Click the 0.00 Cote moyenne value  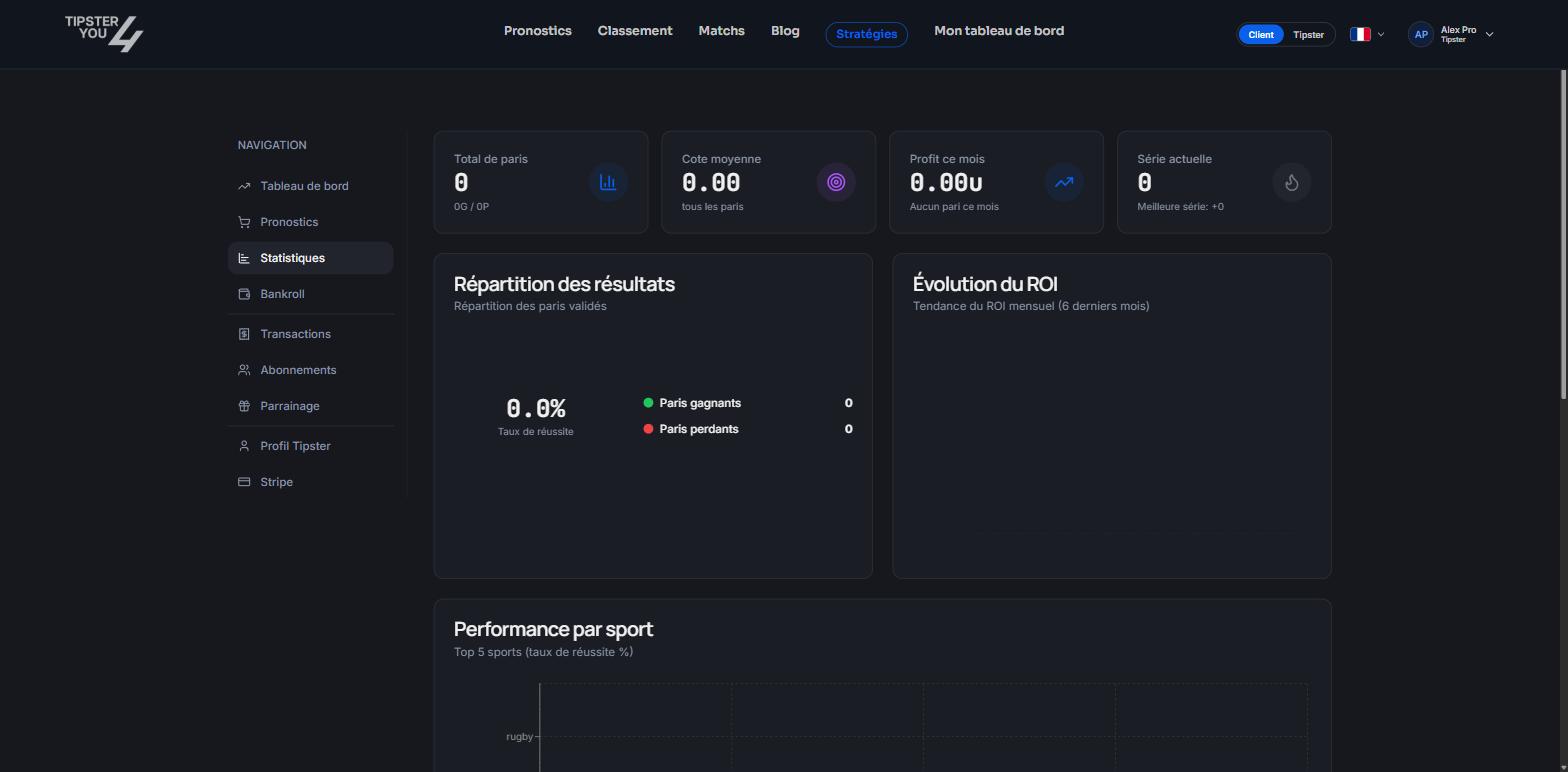711,183
